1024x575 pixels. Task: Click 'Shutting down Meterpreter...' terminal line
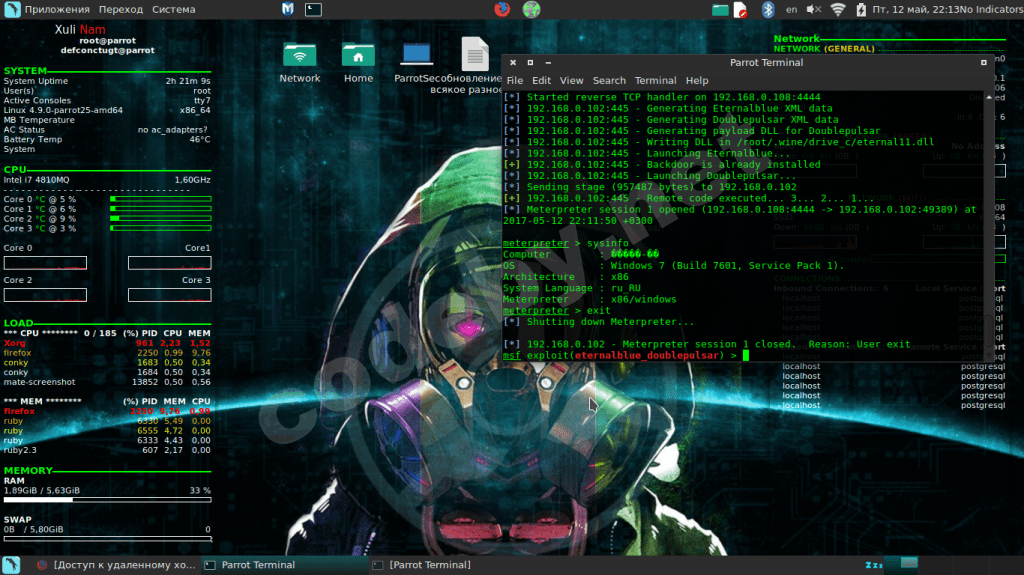[598, 321]
